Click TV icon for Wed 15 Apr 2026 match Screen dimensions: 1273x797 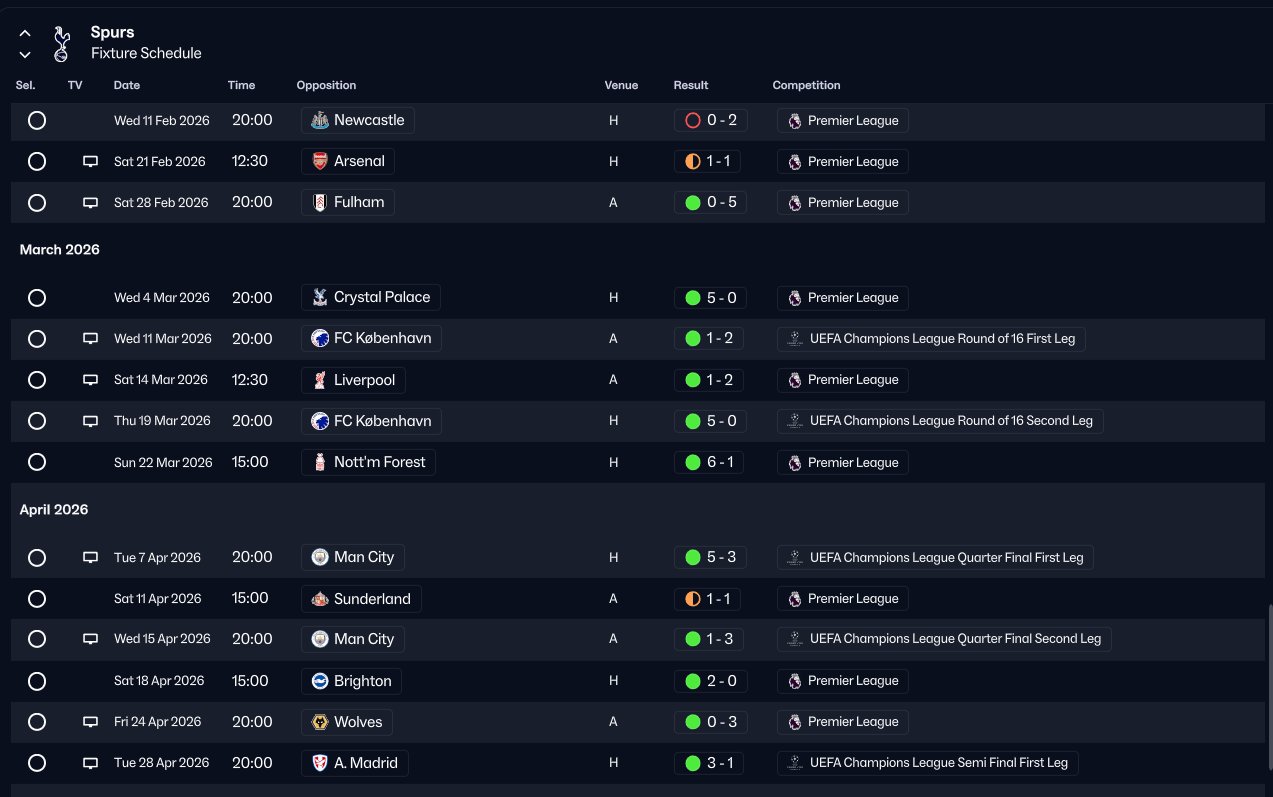coord(90,639)
